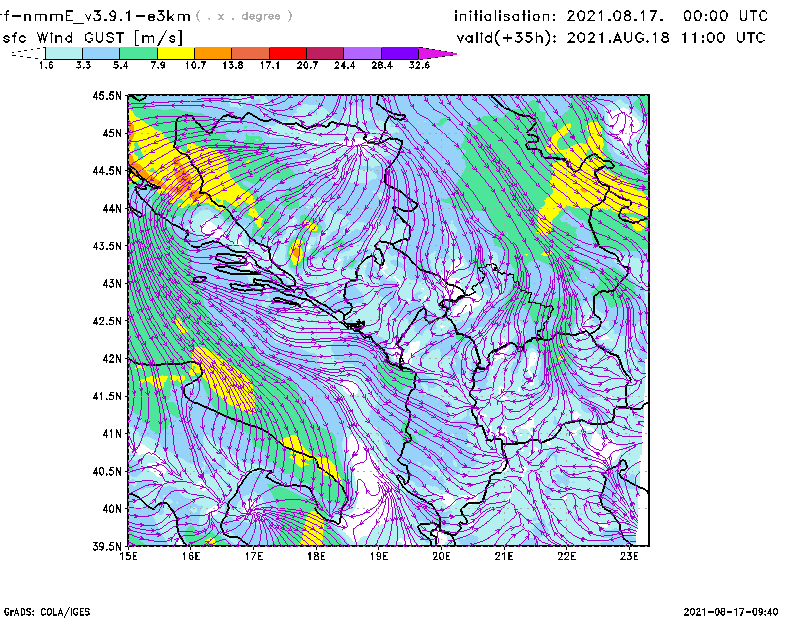800x618 pixels.
Task: Click the legend value 1.6
Action: [x=46, y=65]
